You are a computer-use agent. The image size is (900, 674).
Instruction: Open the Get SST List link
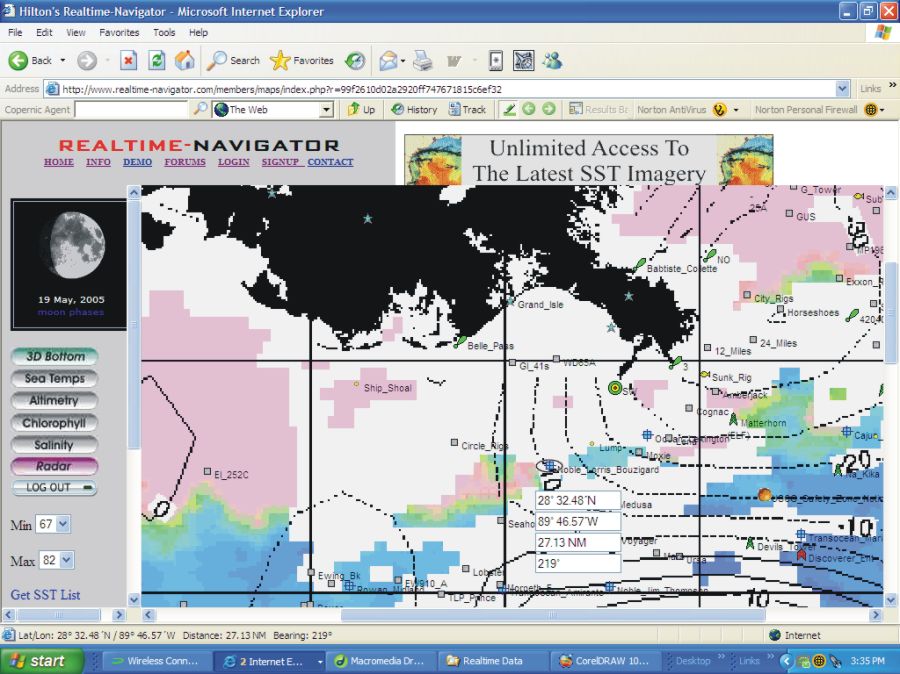(45, 595)
